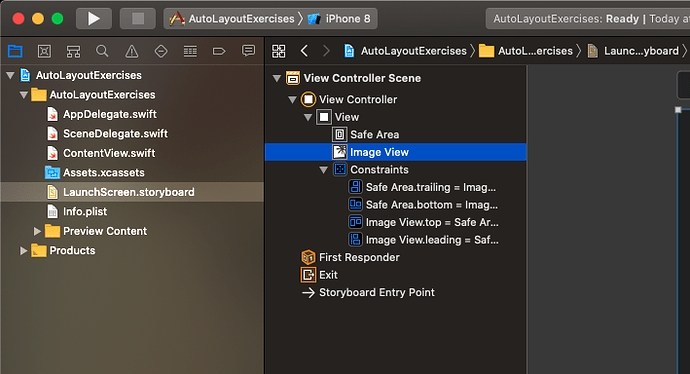Select View Controller Scene in outline
This screenshot has width=690, height=374.
pyautogui.click(x=353, y=78)
